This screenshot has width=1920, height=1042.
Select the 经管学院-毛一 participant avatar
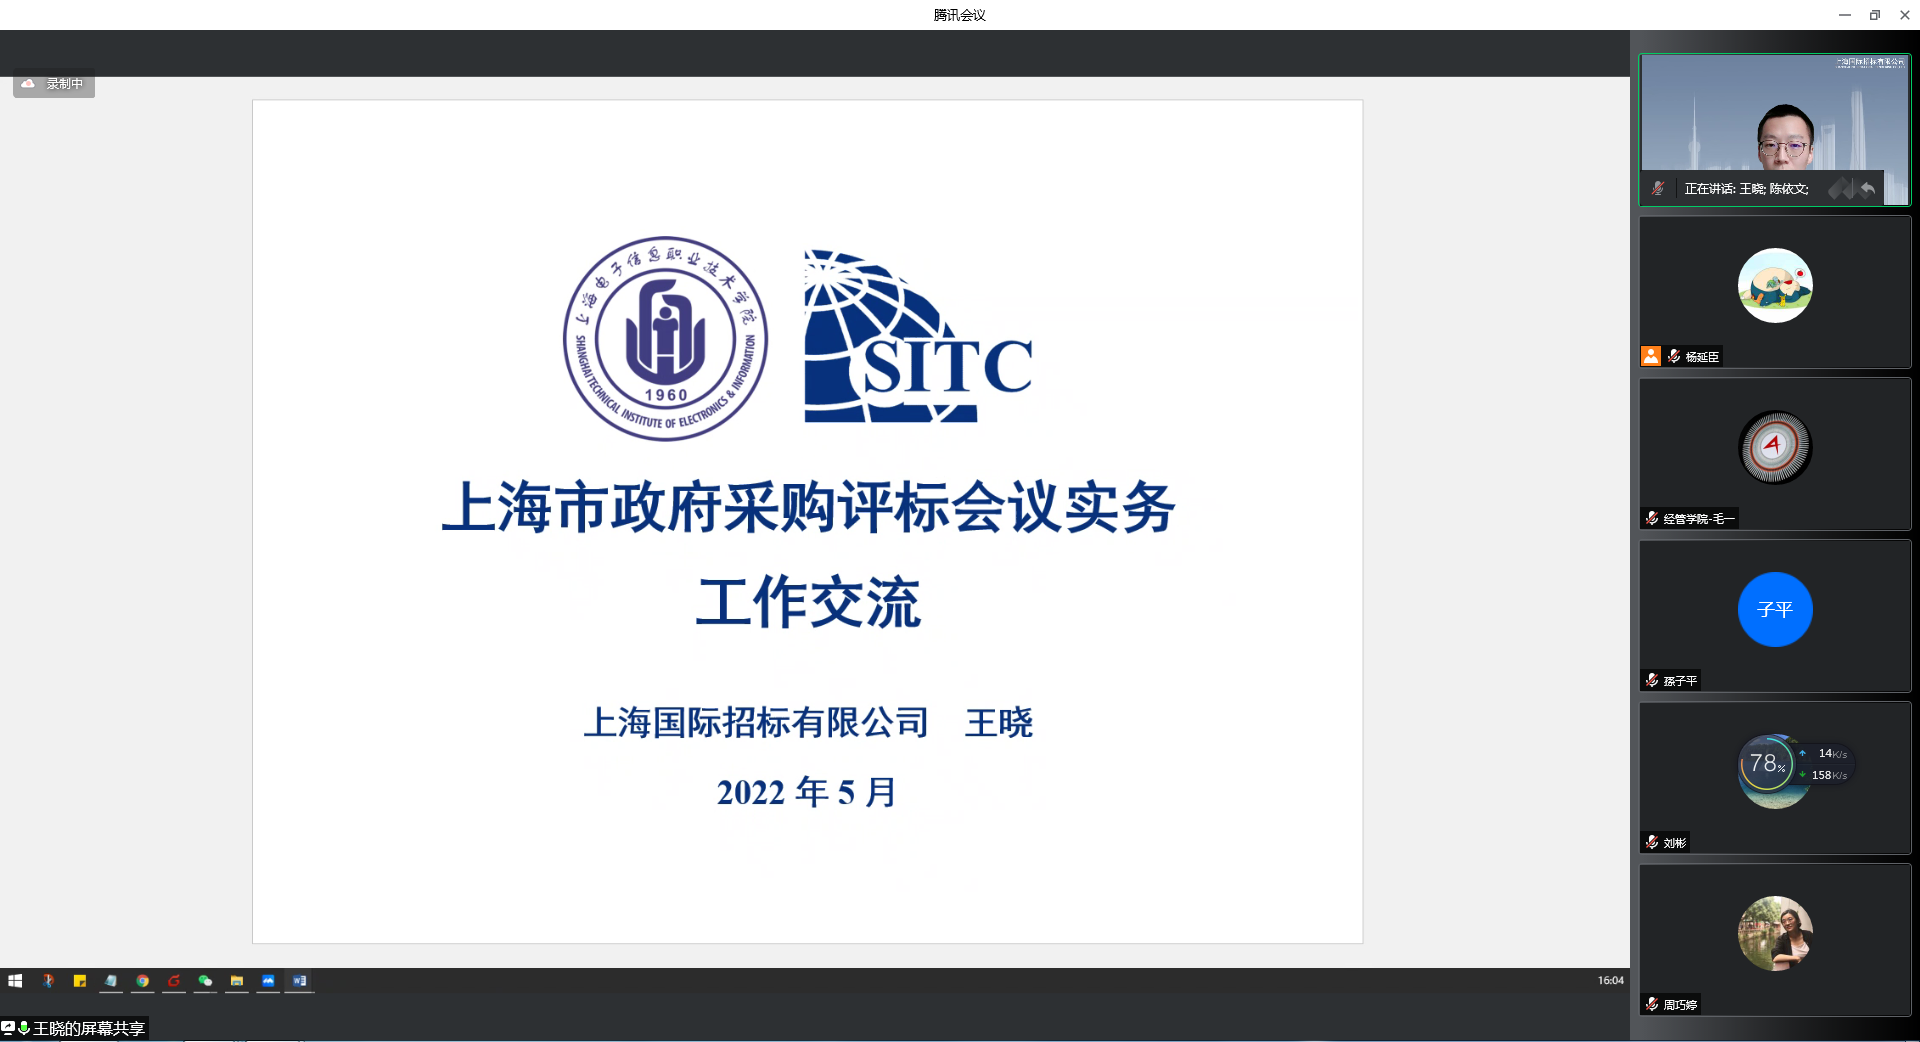[x=1775, y=447]
